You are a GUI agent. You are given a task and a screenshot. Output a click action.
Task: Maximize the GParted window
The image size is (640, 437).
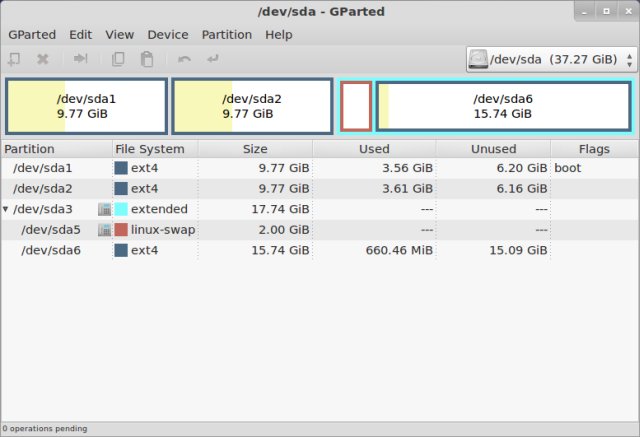(x=607, y=11)
